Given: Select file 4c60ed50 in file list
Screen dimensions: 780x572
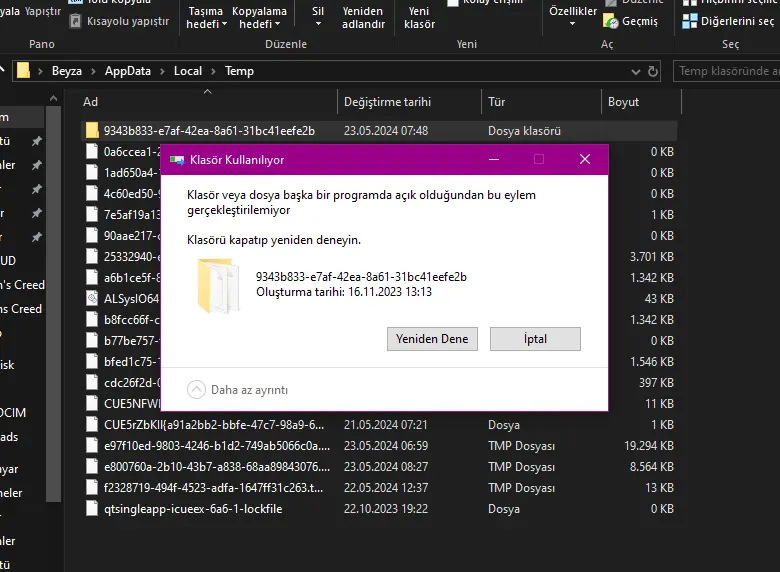Looking at the screenshot, I should [132, 193].
